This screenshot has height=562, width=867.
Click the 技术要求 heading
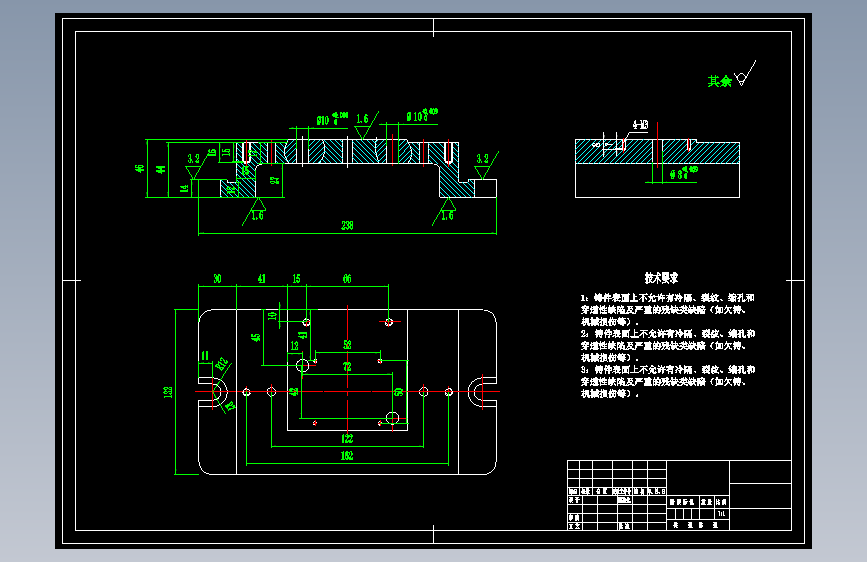point(661,278)
